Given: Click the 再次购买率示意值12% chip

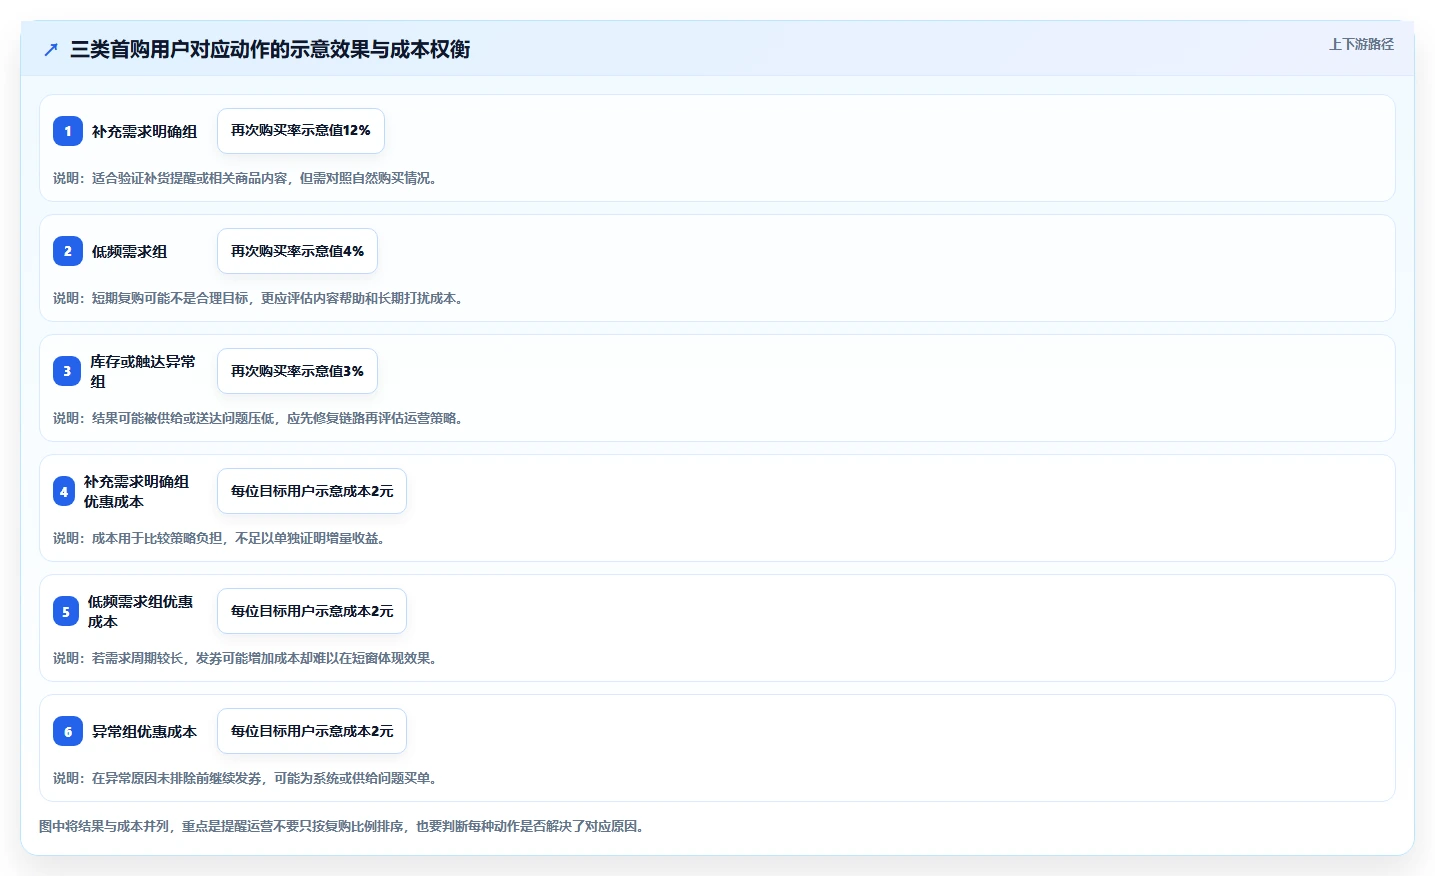Looking at the screenshot, I should [x=301, y=131].
